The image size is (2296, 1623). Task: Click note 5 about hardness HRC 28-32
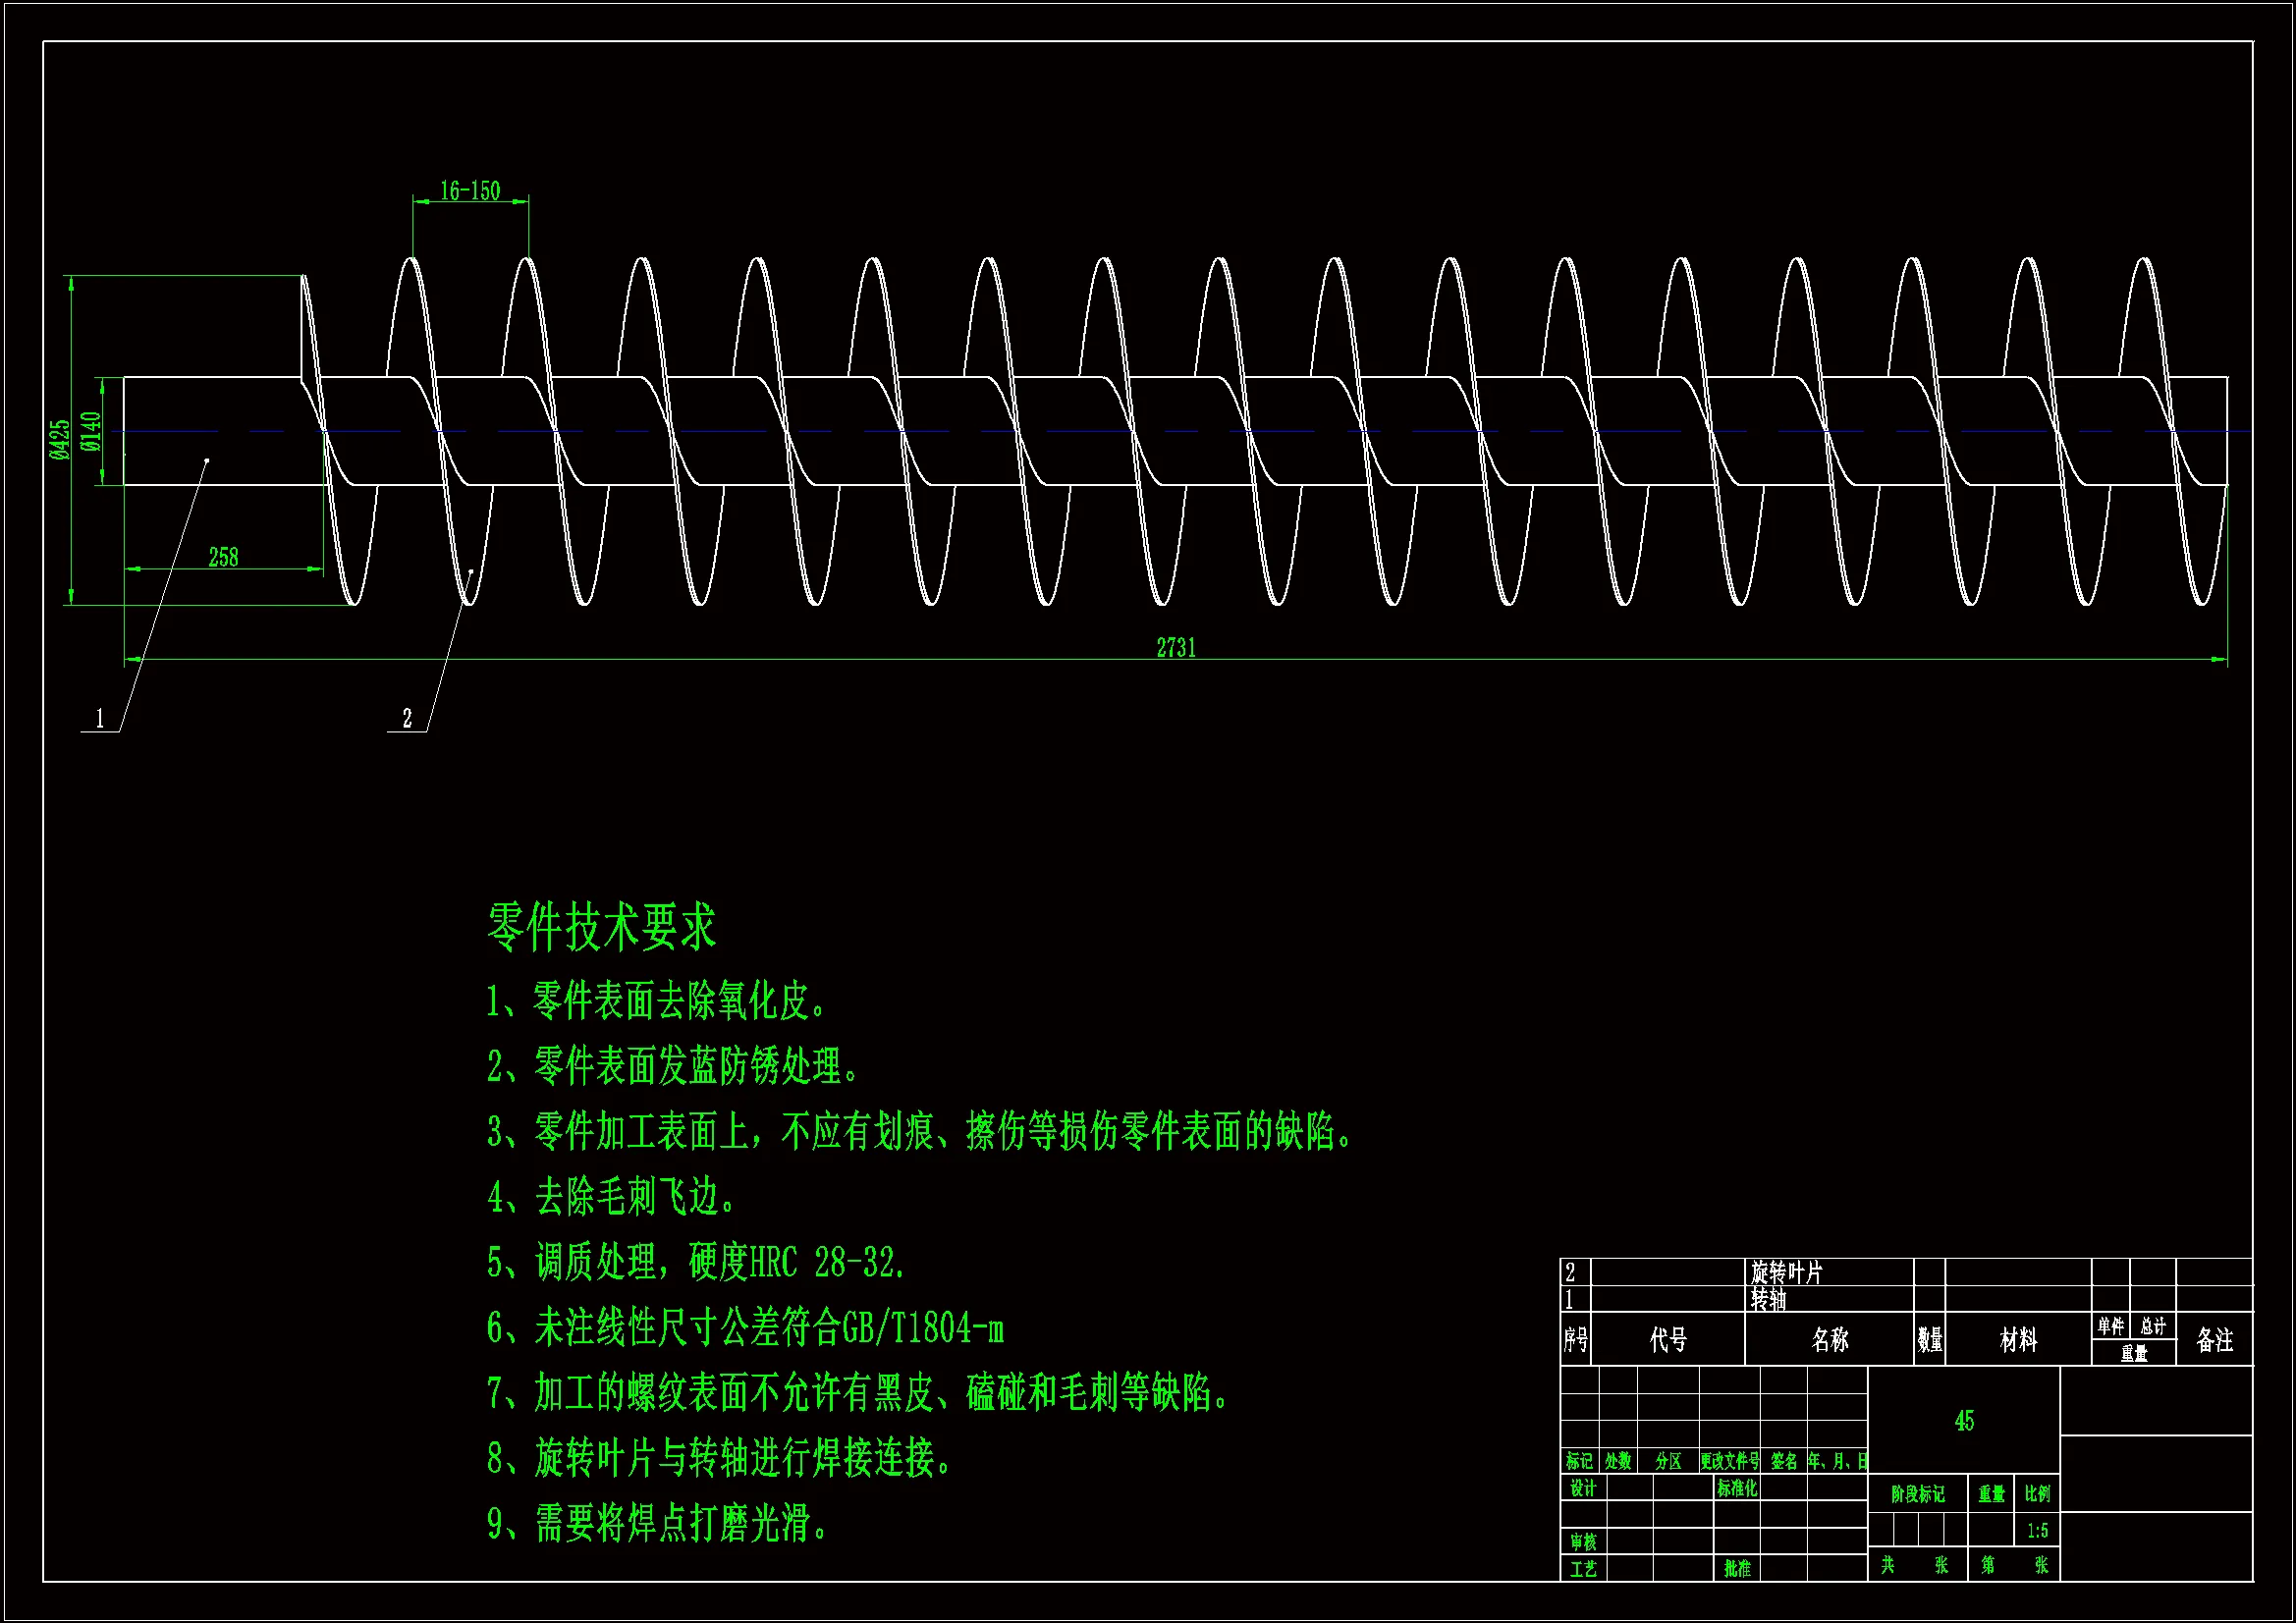[696, 1263]
